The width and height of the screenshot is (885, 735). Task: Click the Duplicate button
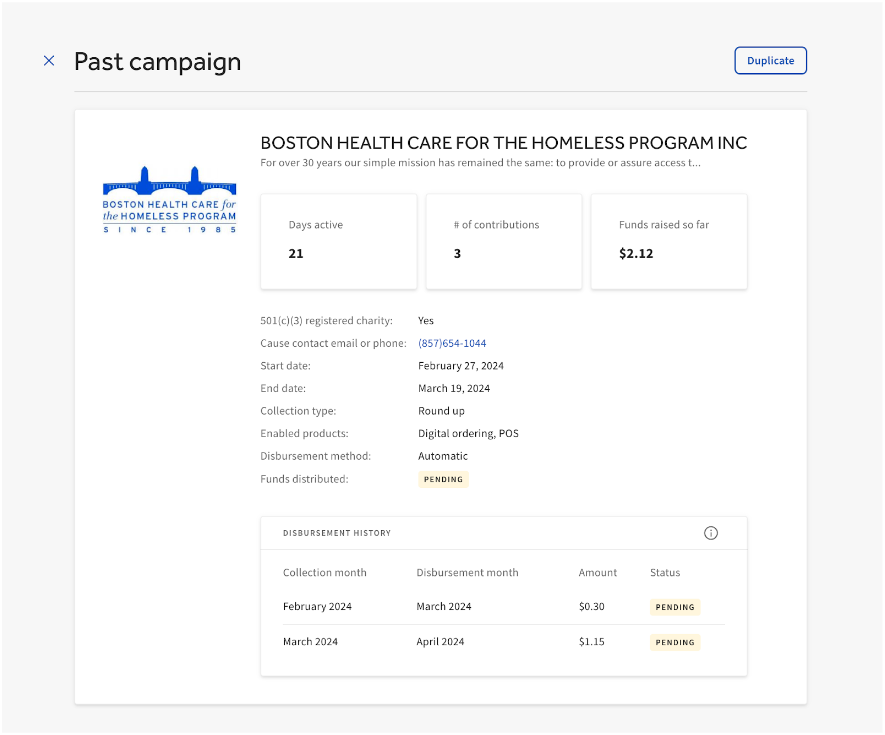[x=770, y=61]
